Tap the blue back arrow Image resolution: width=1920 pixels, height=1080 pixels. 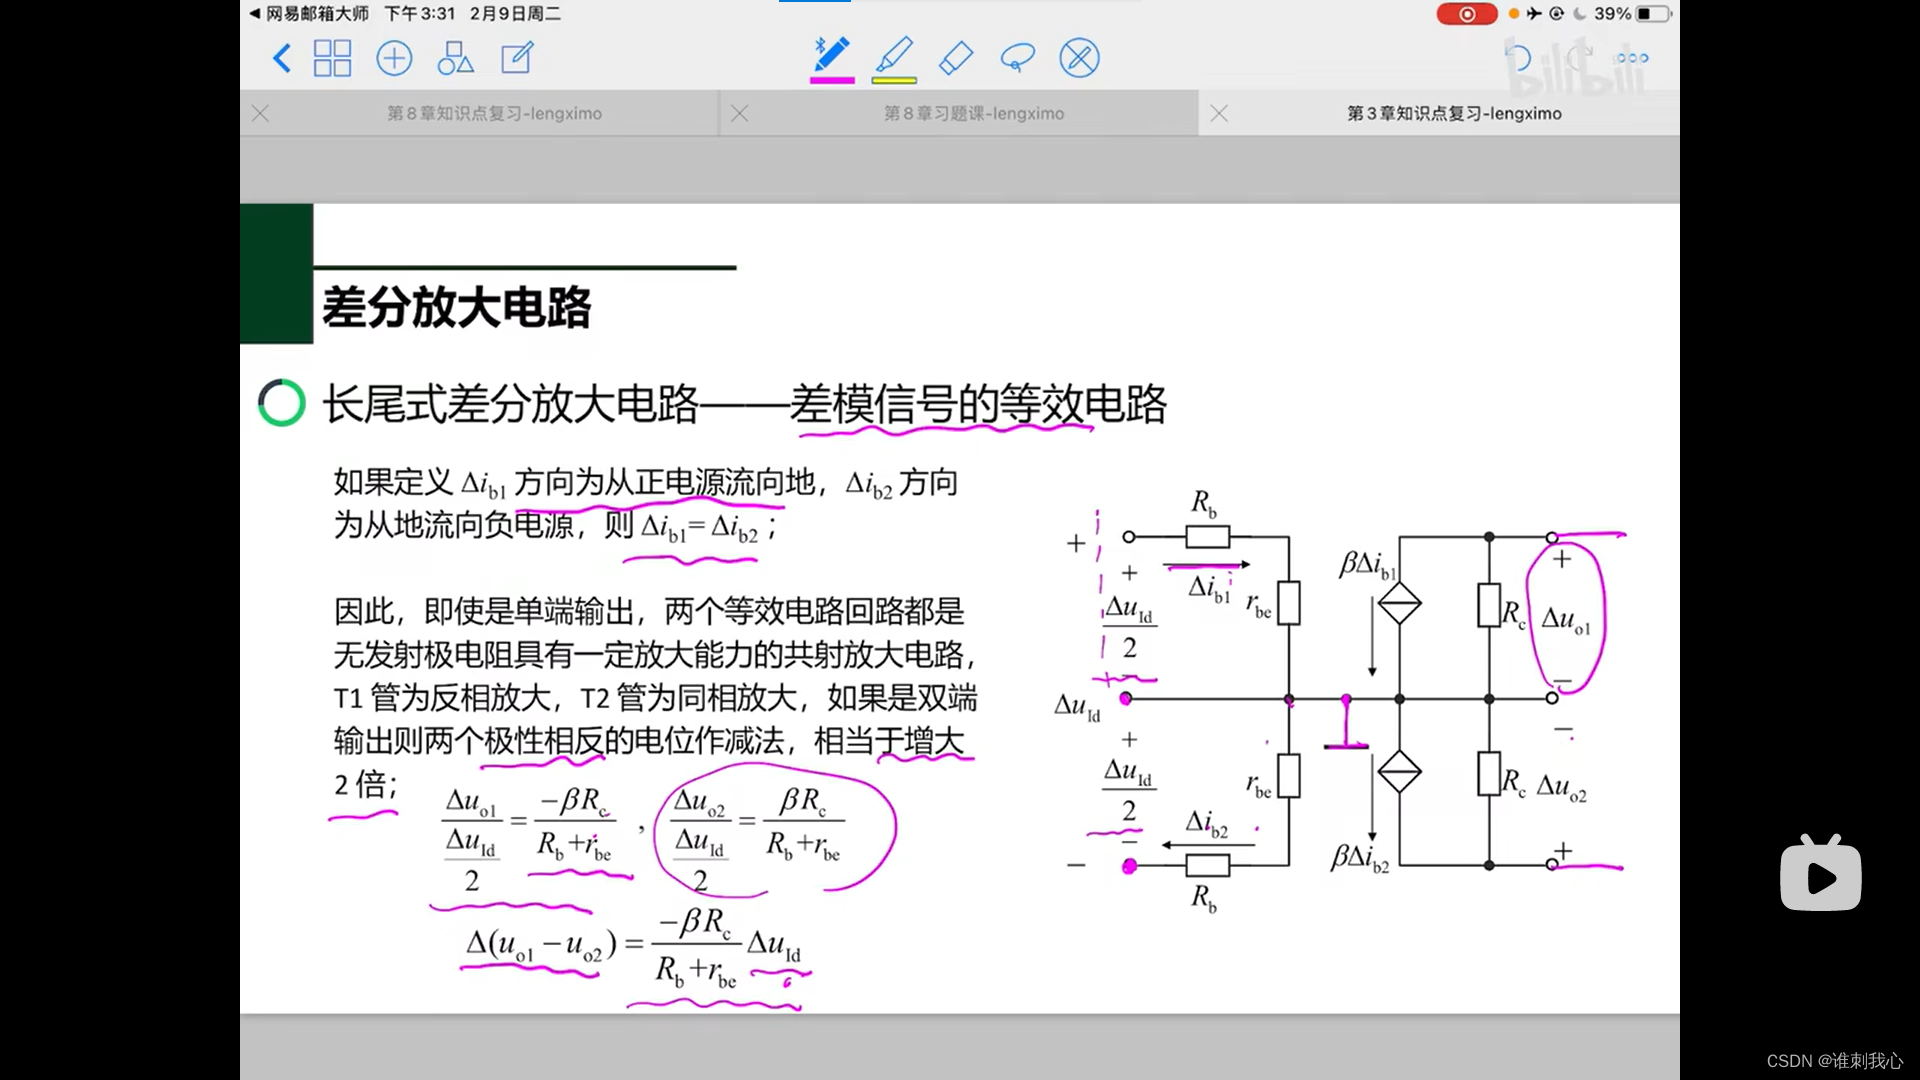pos(282,58)
